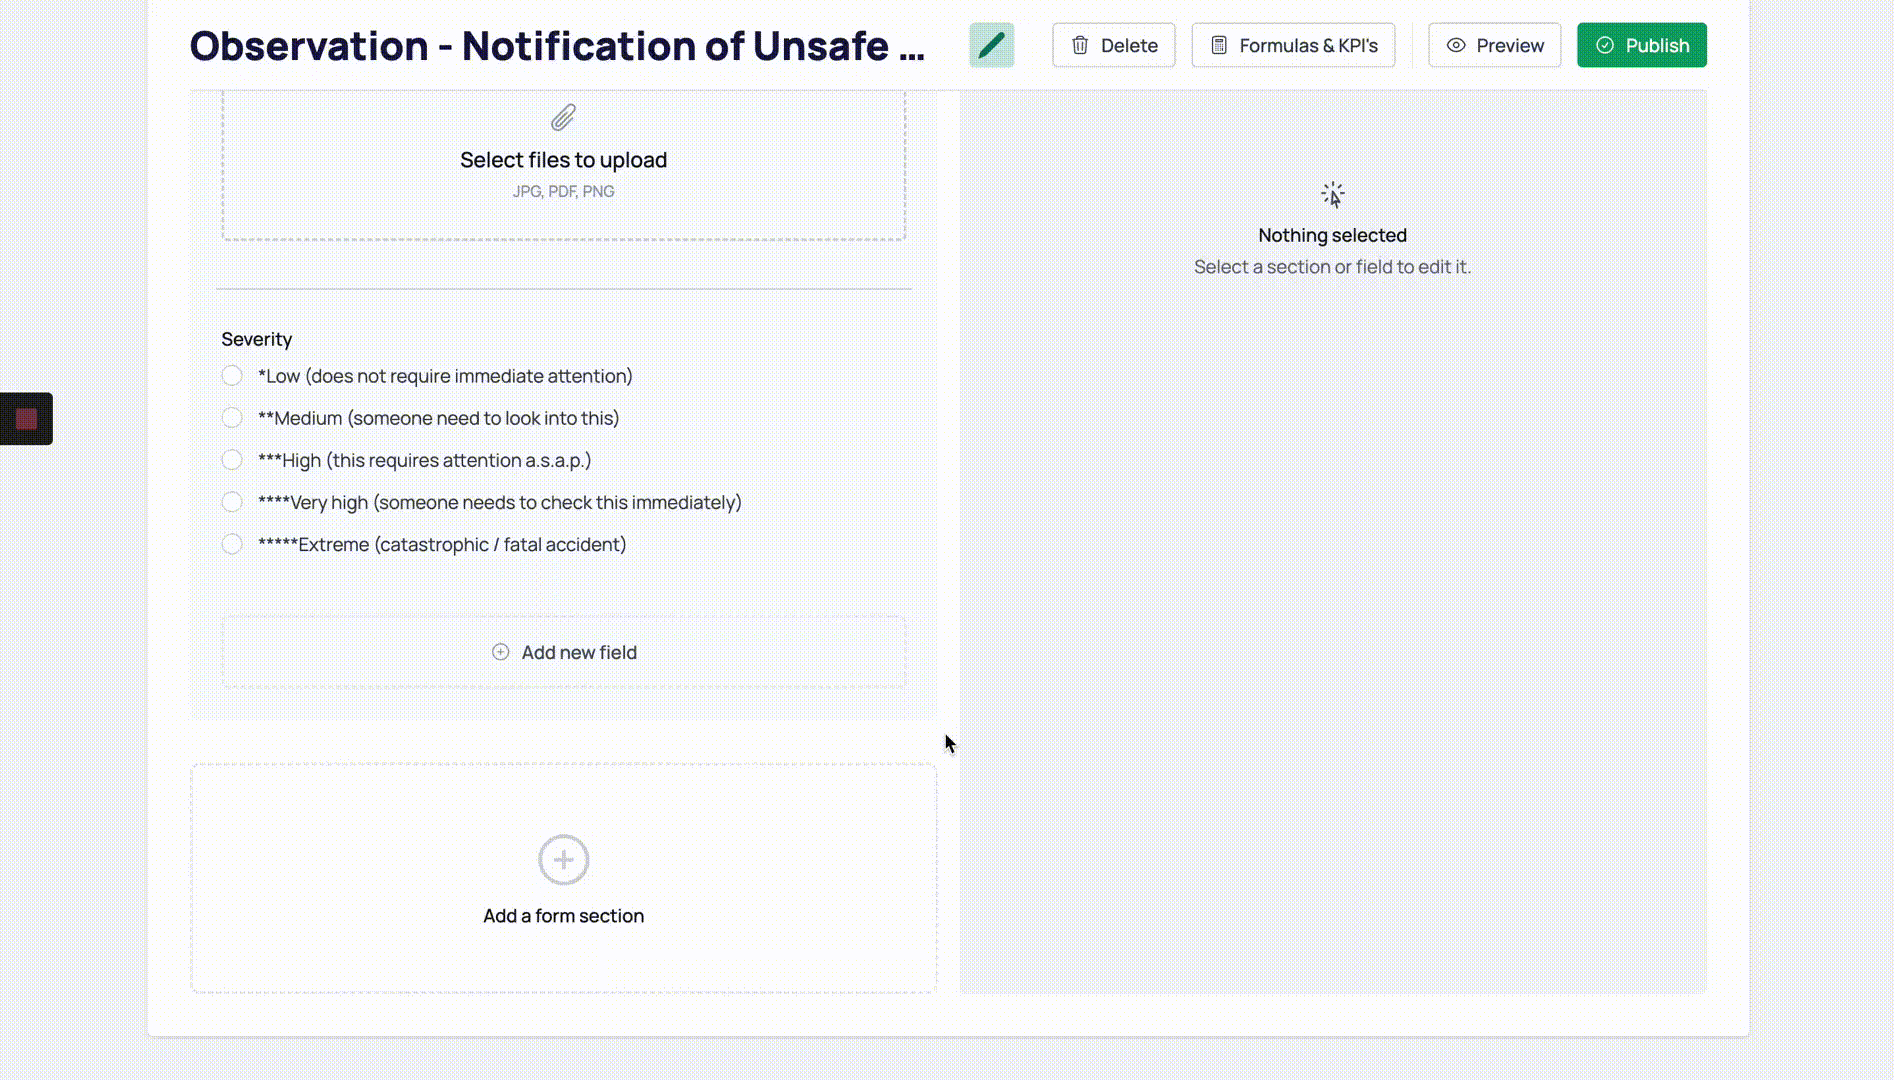Click the 'Nothing selected' cursor icon
The image size is (1894, 1080).
click(x=1332, y=194)
